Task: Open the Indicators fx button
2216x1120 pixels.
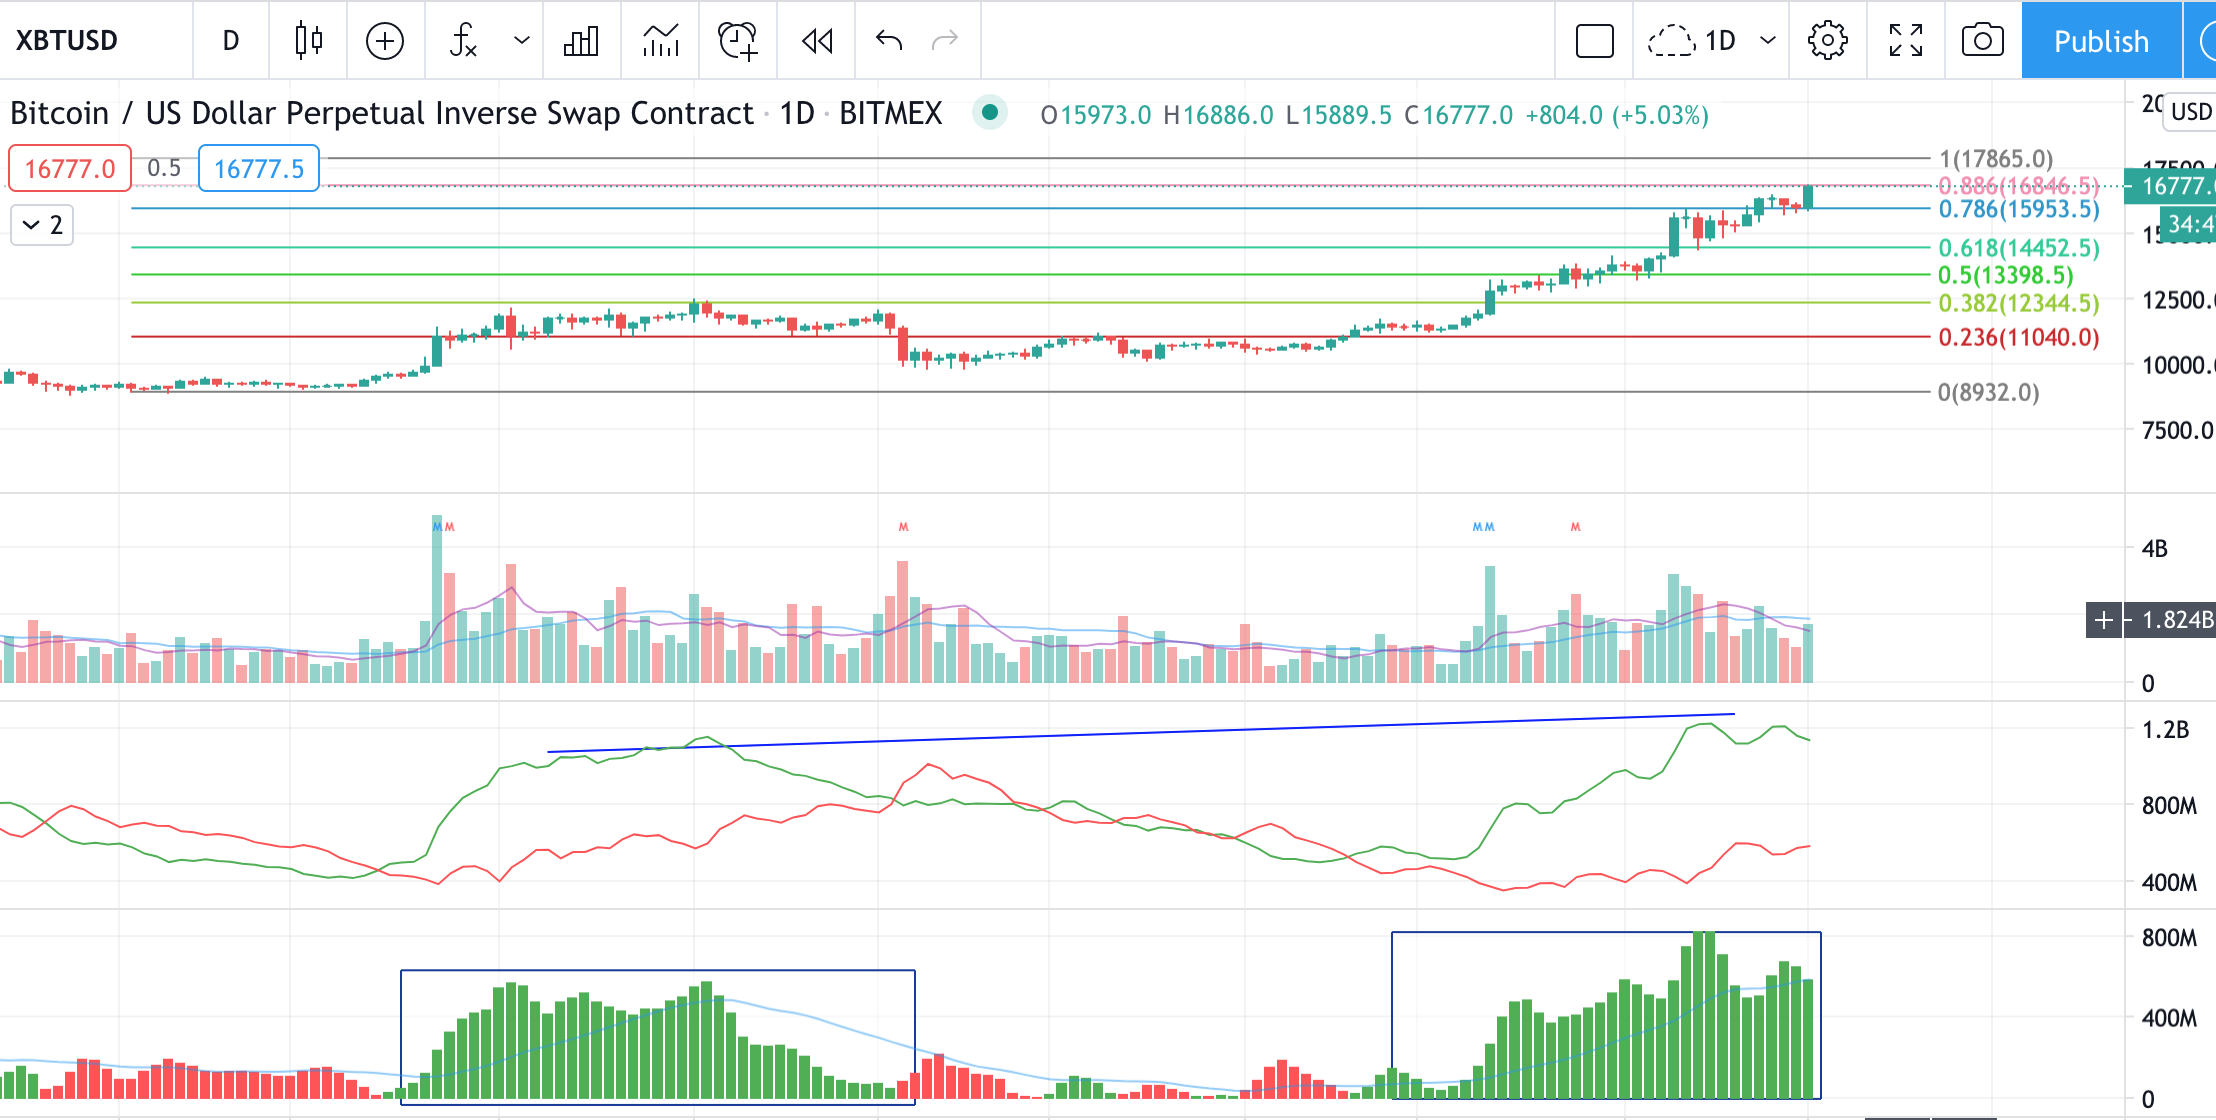Action: (463, 40)
